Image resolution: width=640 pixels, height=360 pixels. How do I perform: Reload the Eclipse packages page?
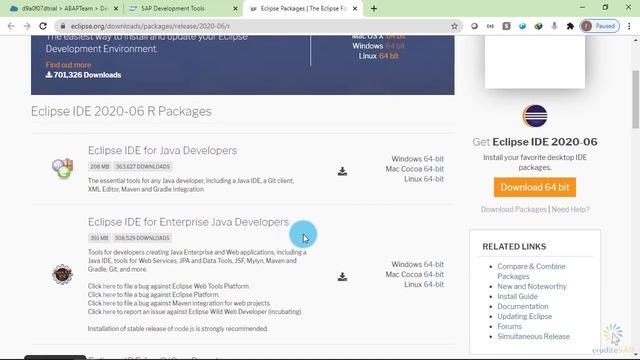coord(43,26)
